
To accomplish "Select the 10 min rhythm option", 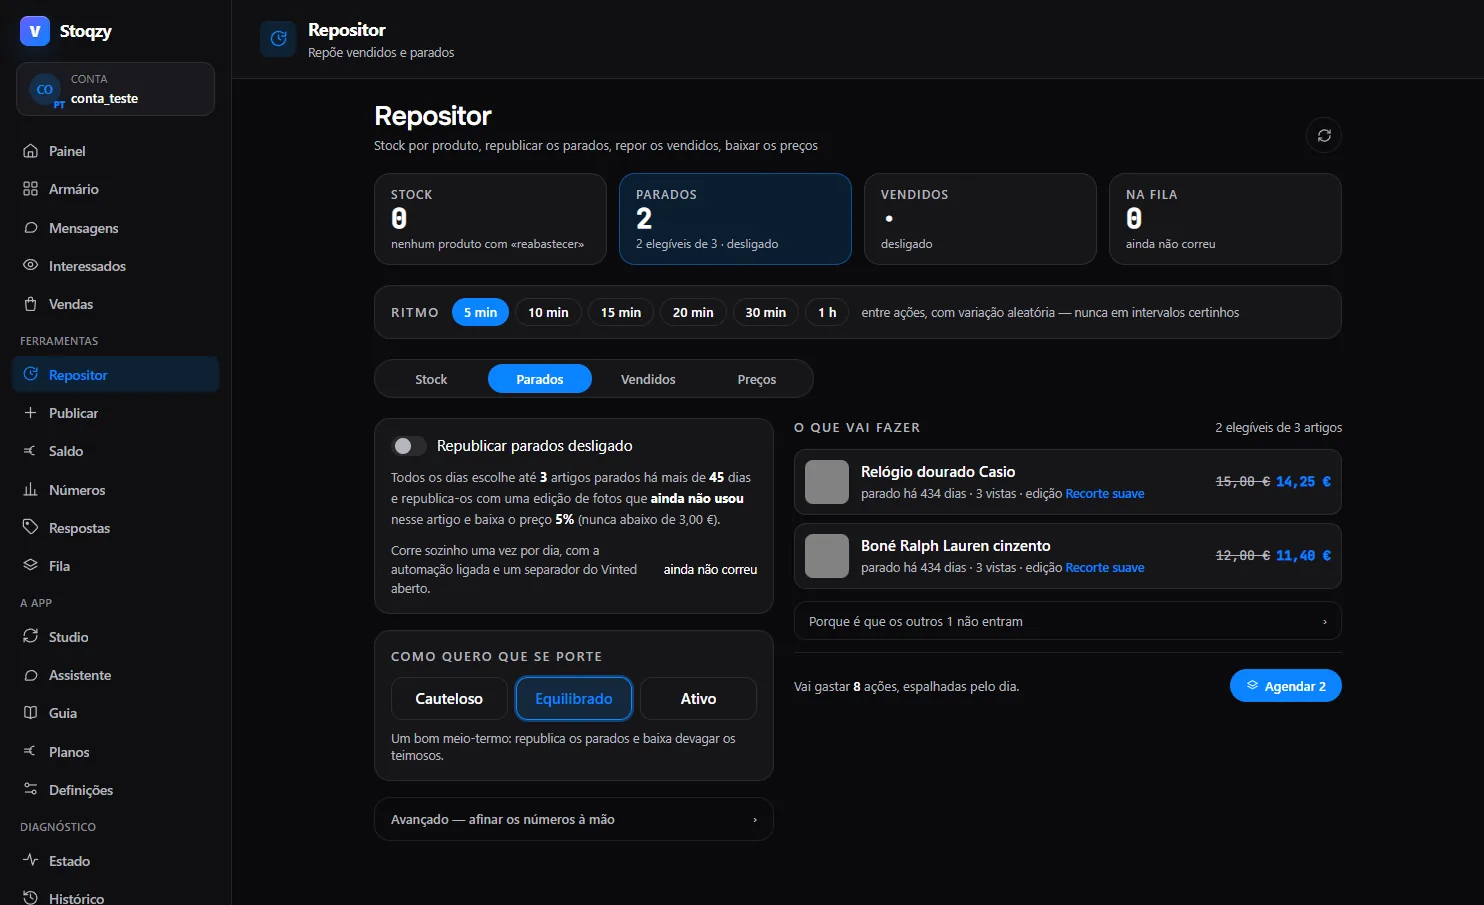I will (x=548, y=312).
